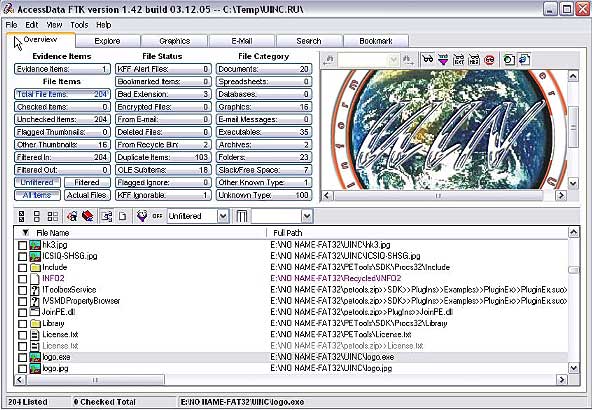Screen dimensions: 592x410
Task: Open the Unfiltered filter dropdown
Action: (x=223, y=216)
